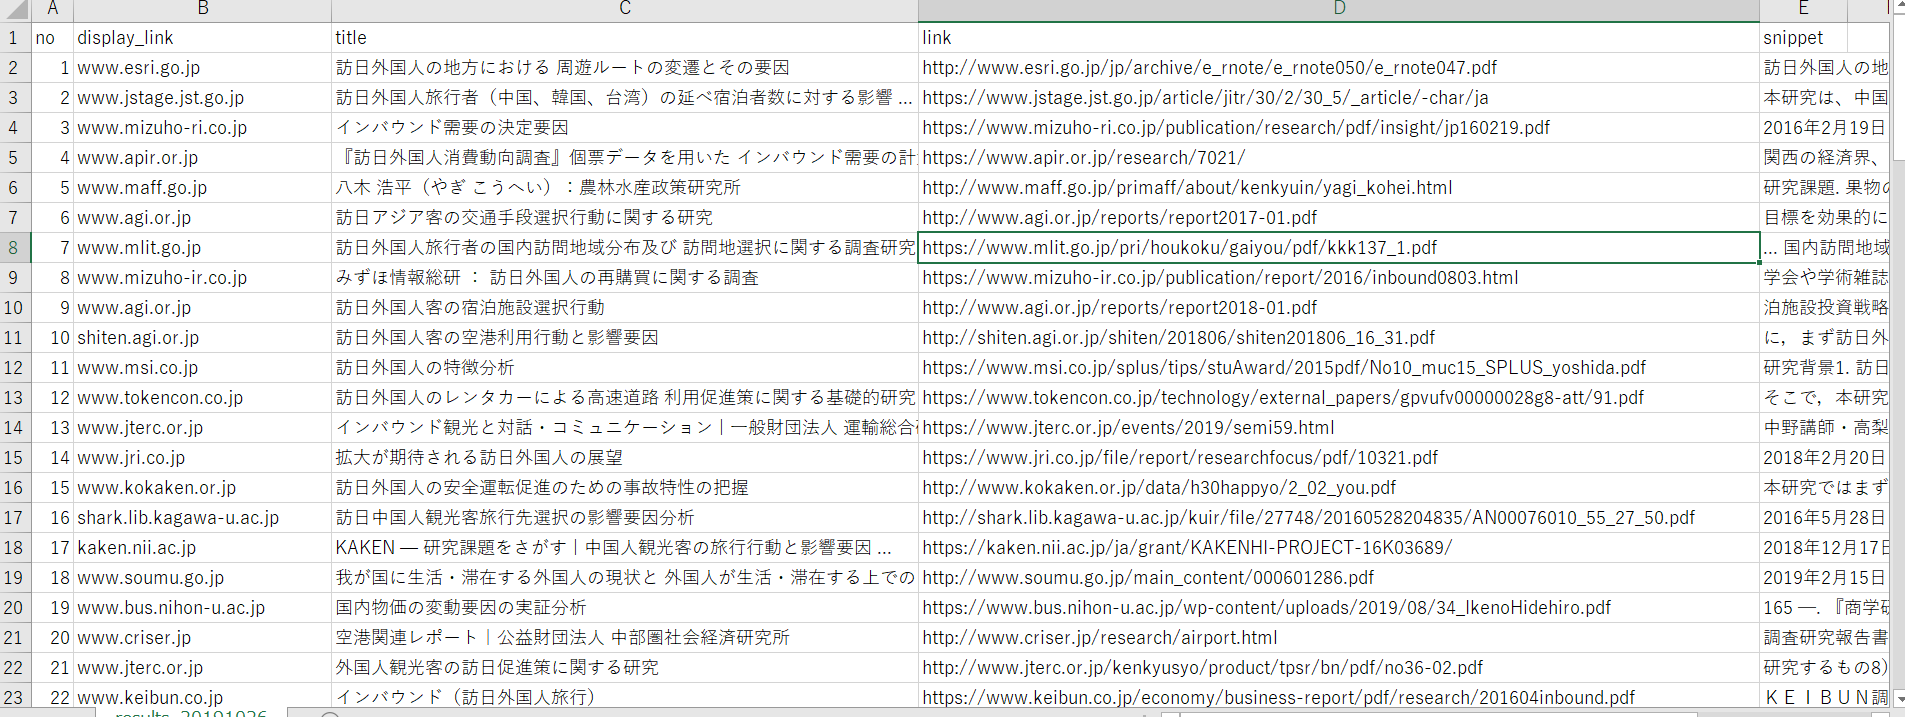Click the 'no' header cell

52,38
